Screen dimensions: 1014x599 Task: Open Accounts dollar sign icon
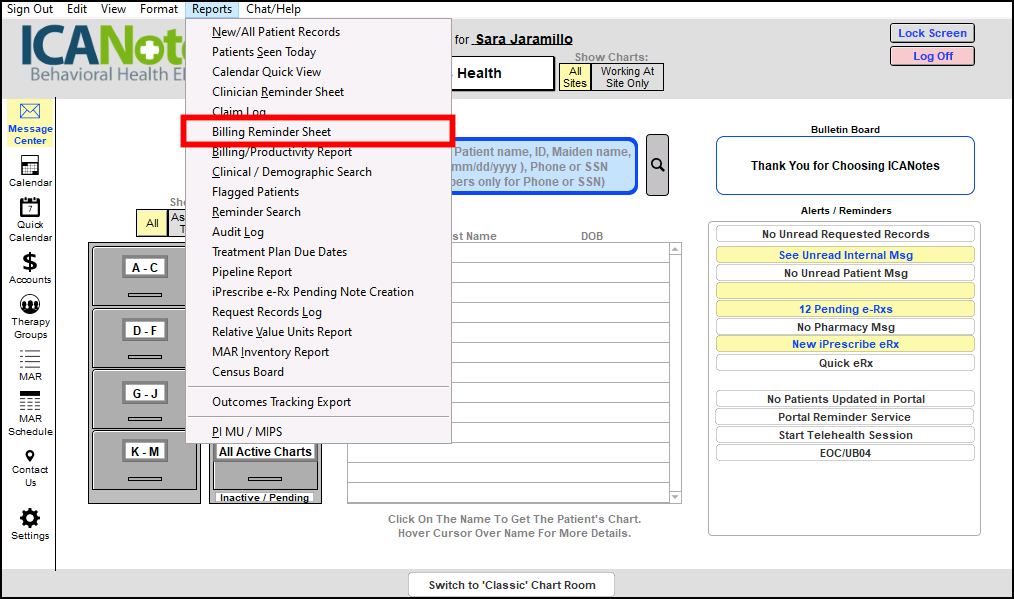30,262
